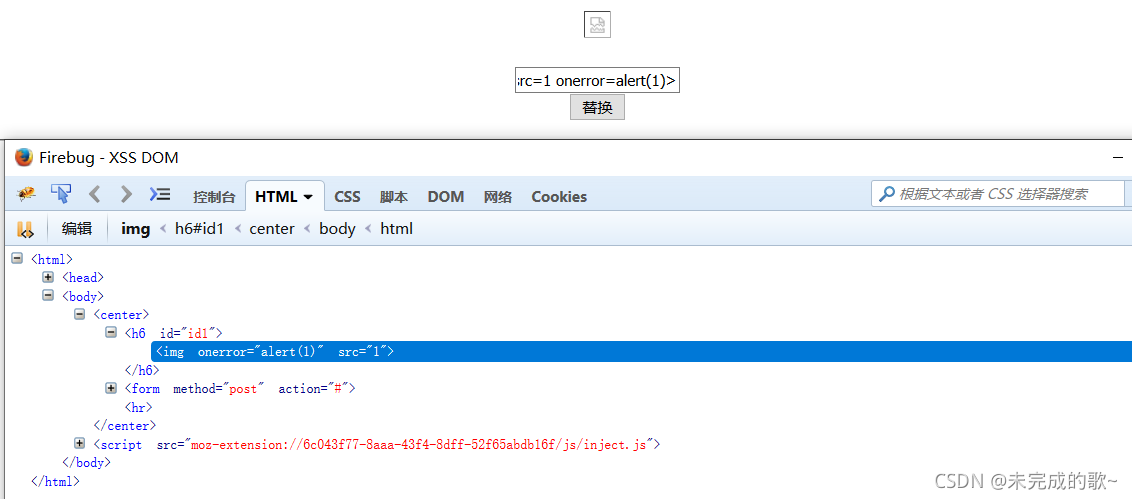Click the closing </html> tag
Screen dimensions: 1132x499
coord(56,481)
